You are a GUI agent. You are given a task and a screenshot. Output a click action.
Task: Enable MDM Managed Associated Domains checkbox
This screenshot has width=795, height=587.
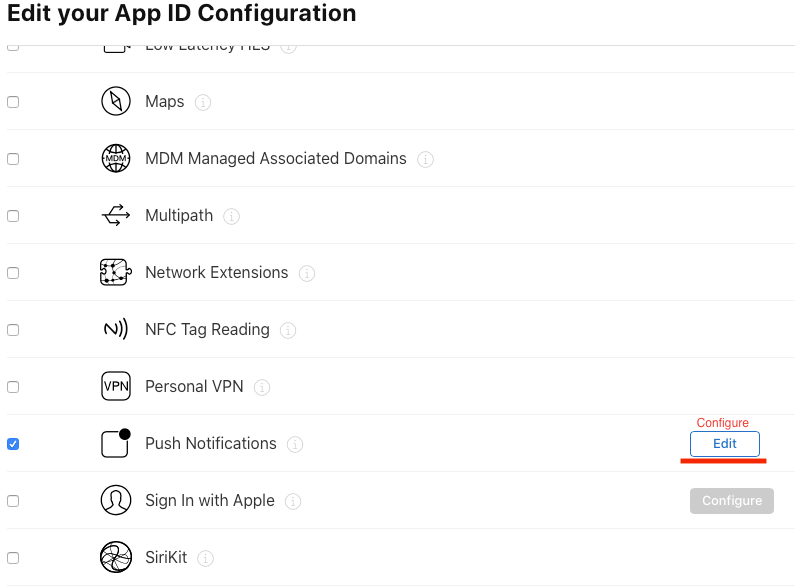point(13,159)
